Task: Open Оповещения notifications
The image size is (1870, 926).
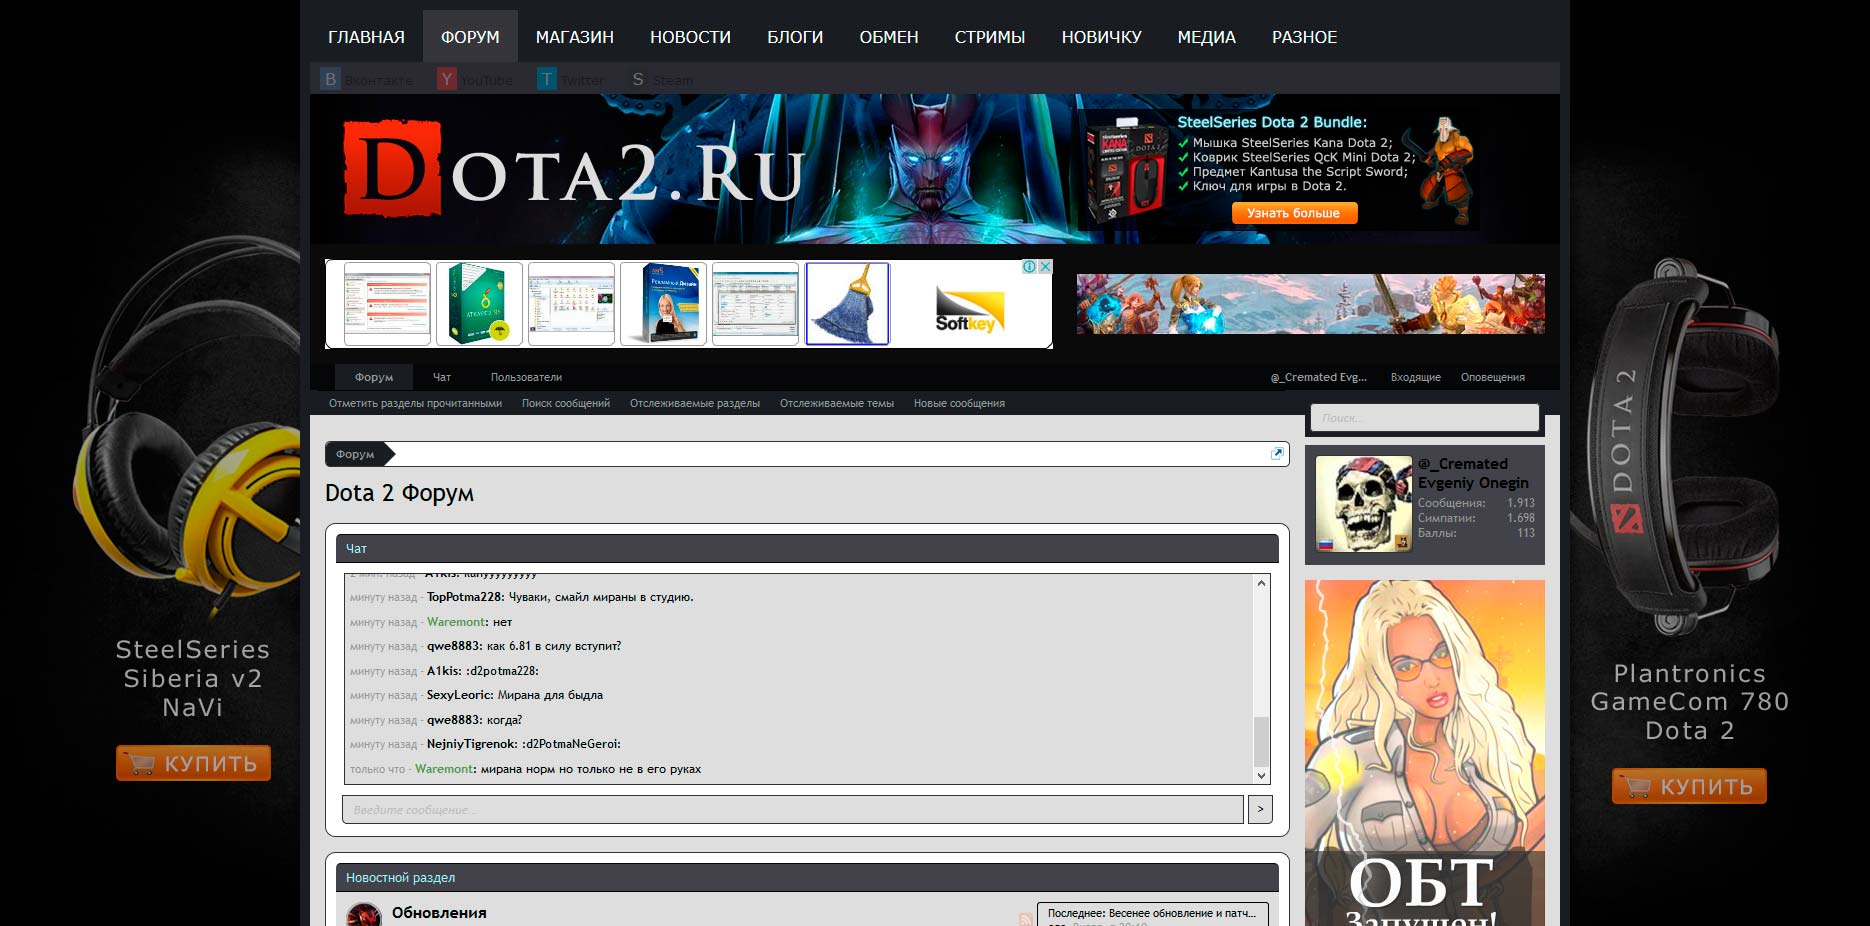Action: pyautogui.click(x=1492, y=377)
